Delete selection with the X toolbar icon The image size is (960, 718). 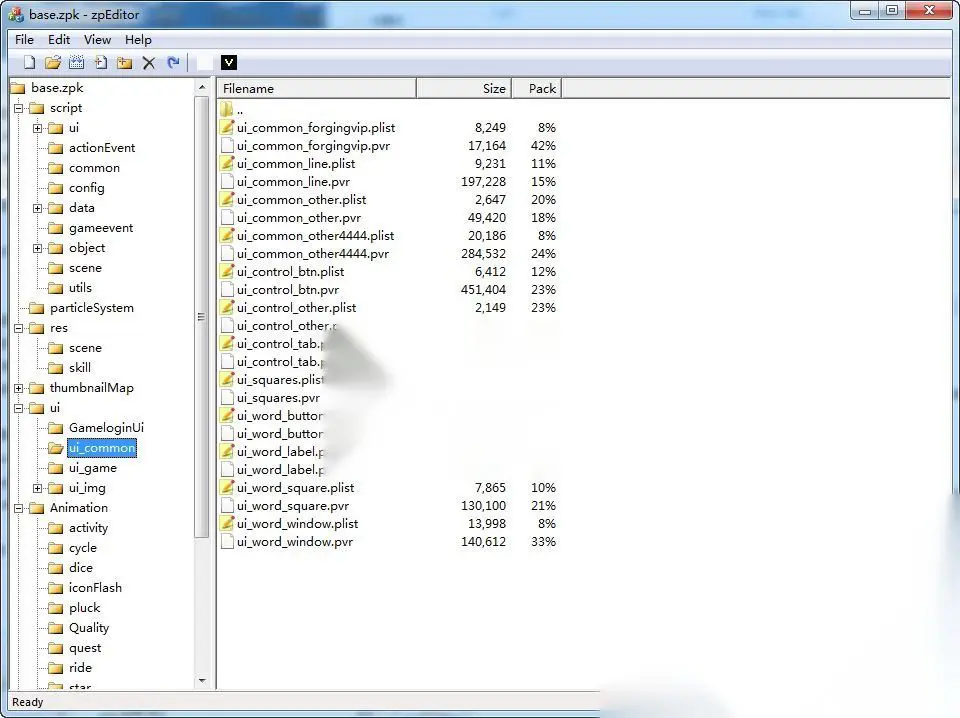(149, 62)
